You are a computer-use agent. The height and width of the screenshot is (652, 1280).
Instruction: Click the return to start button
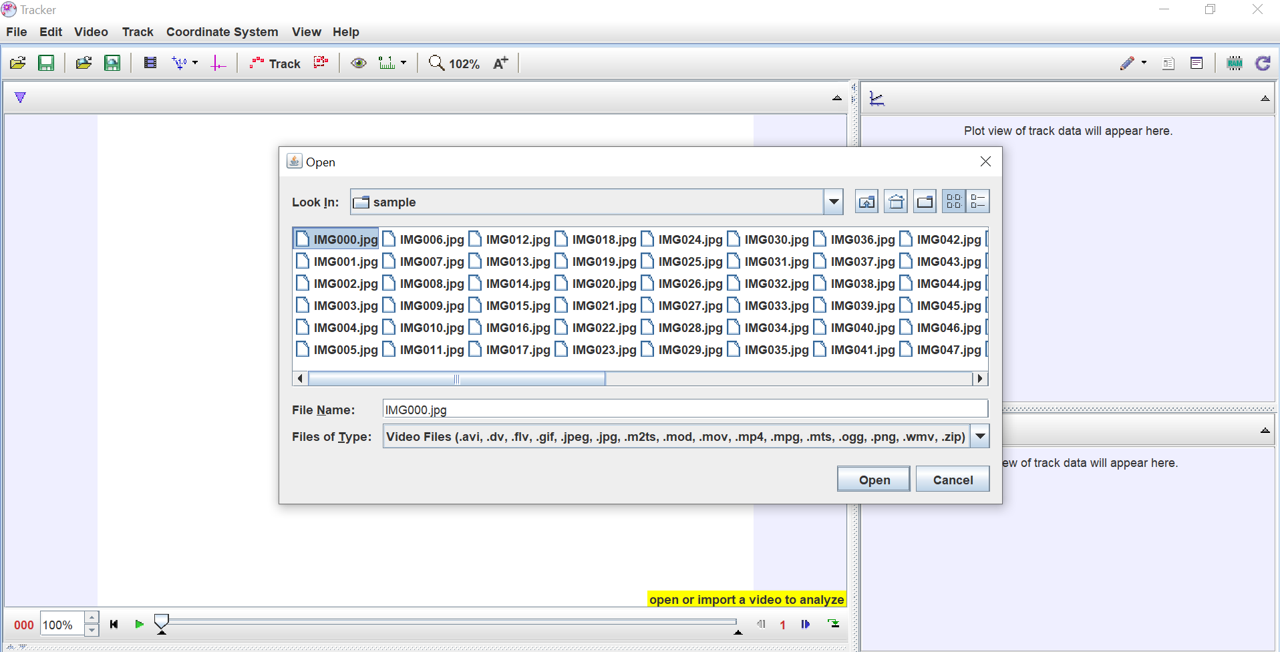114,624
